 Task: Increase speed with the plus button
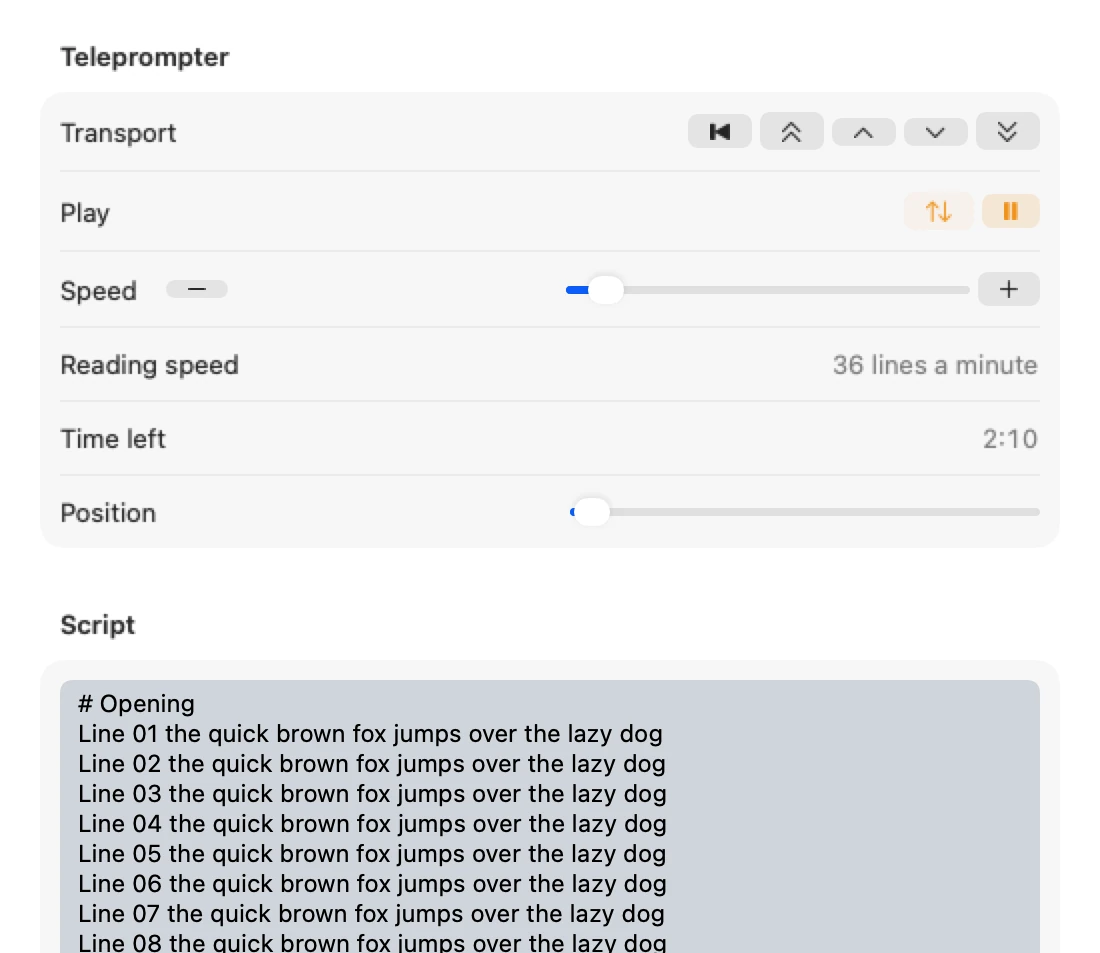[1008, 289]
